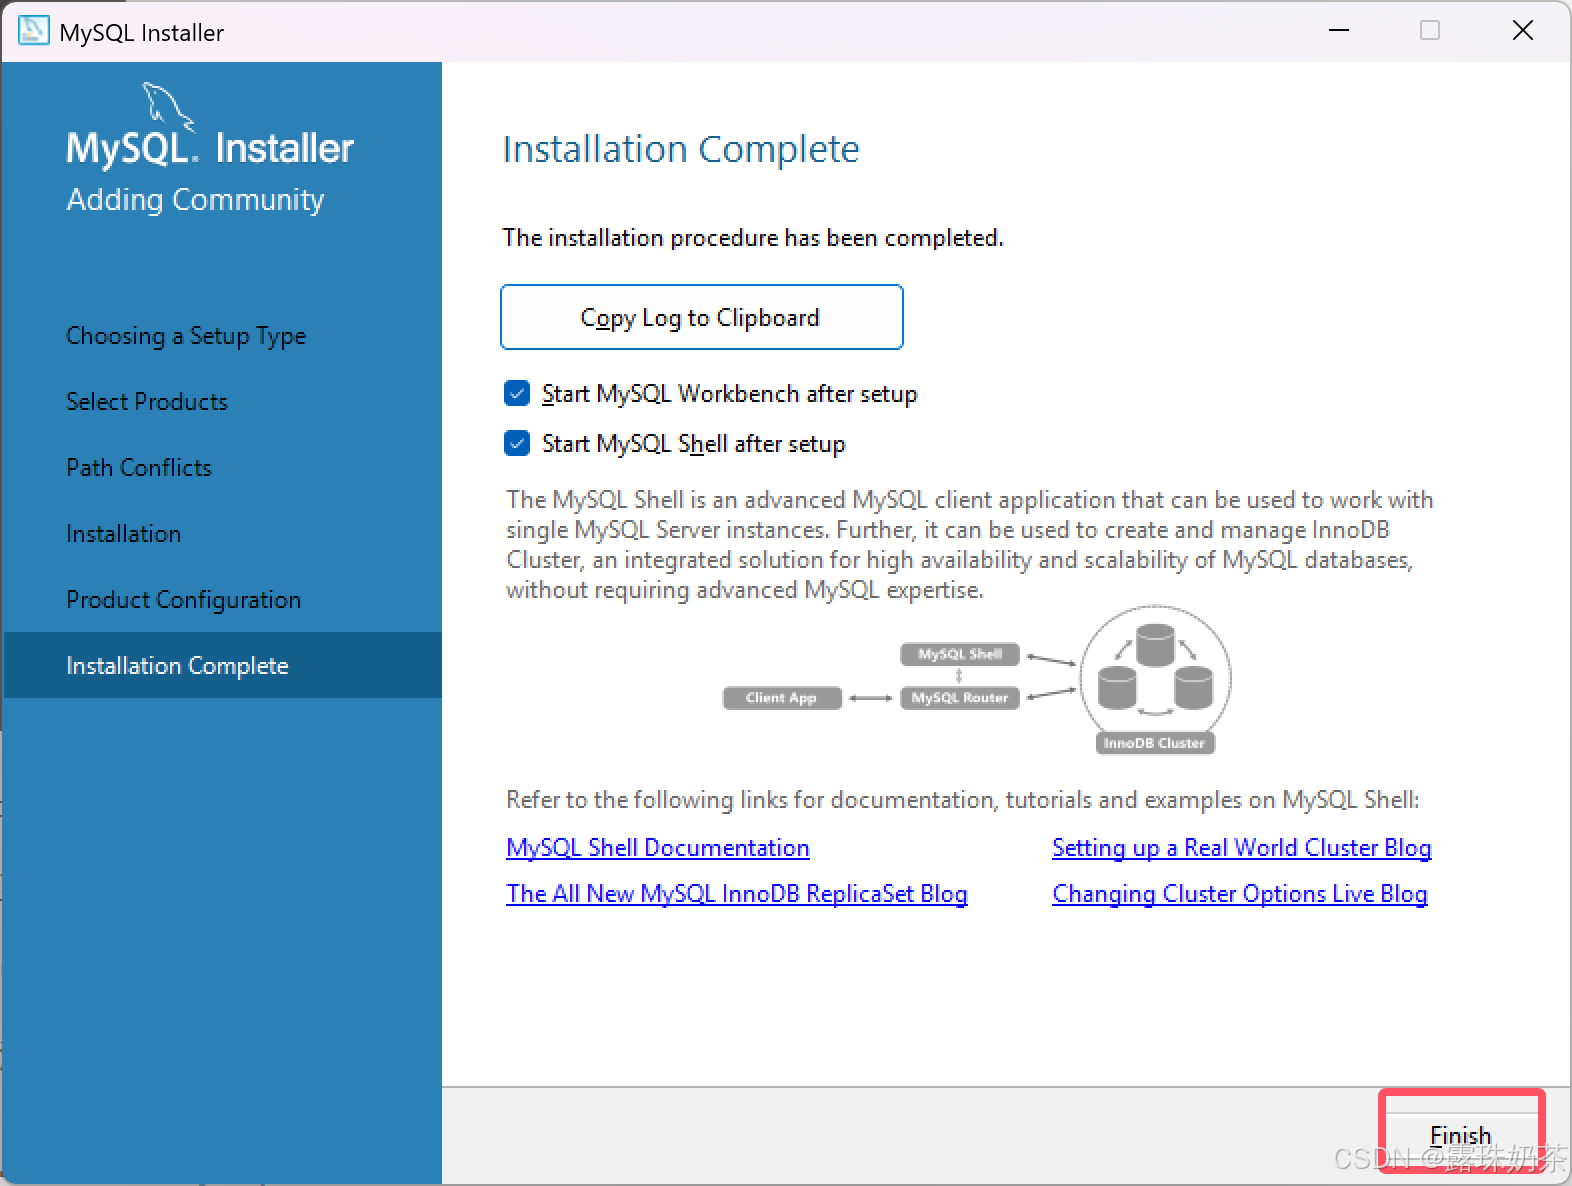Click the Installation Complete heading
The image size is (1572, 1186).
681,149
